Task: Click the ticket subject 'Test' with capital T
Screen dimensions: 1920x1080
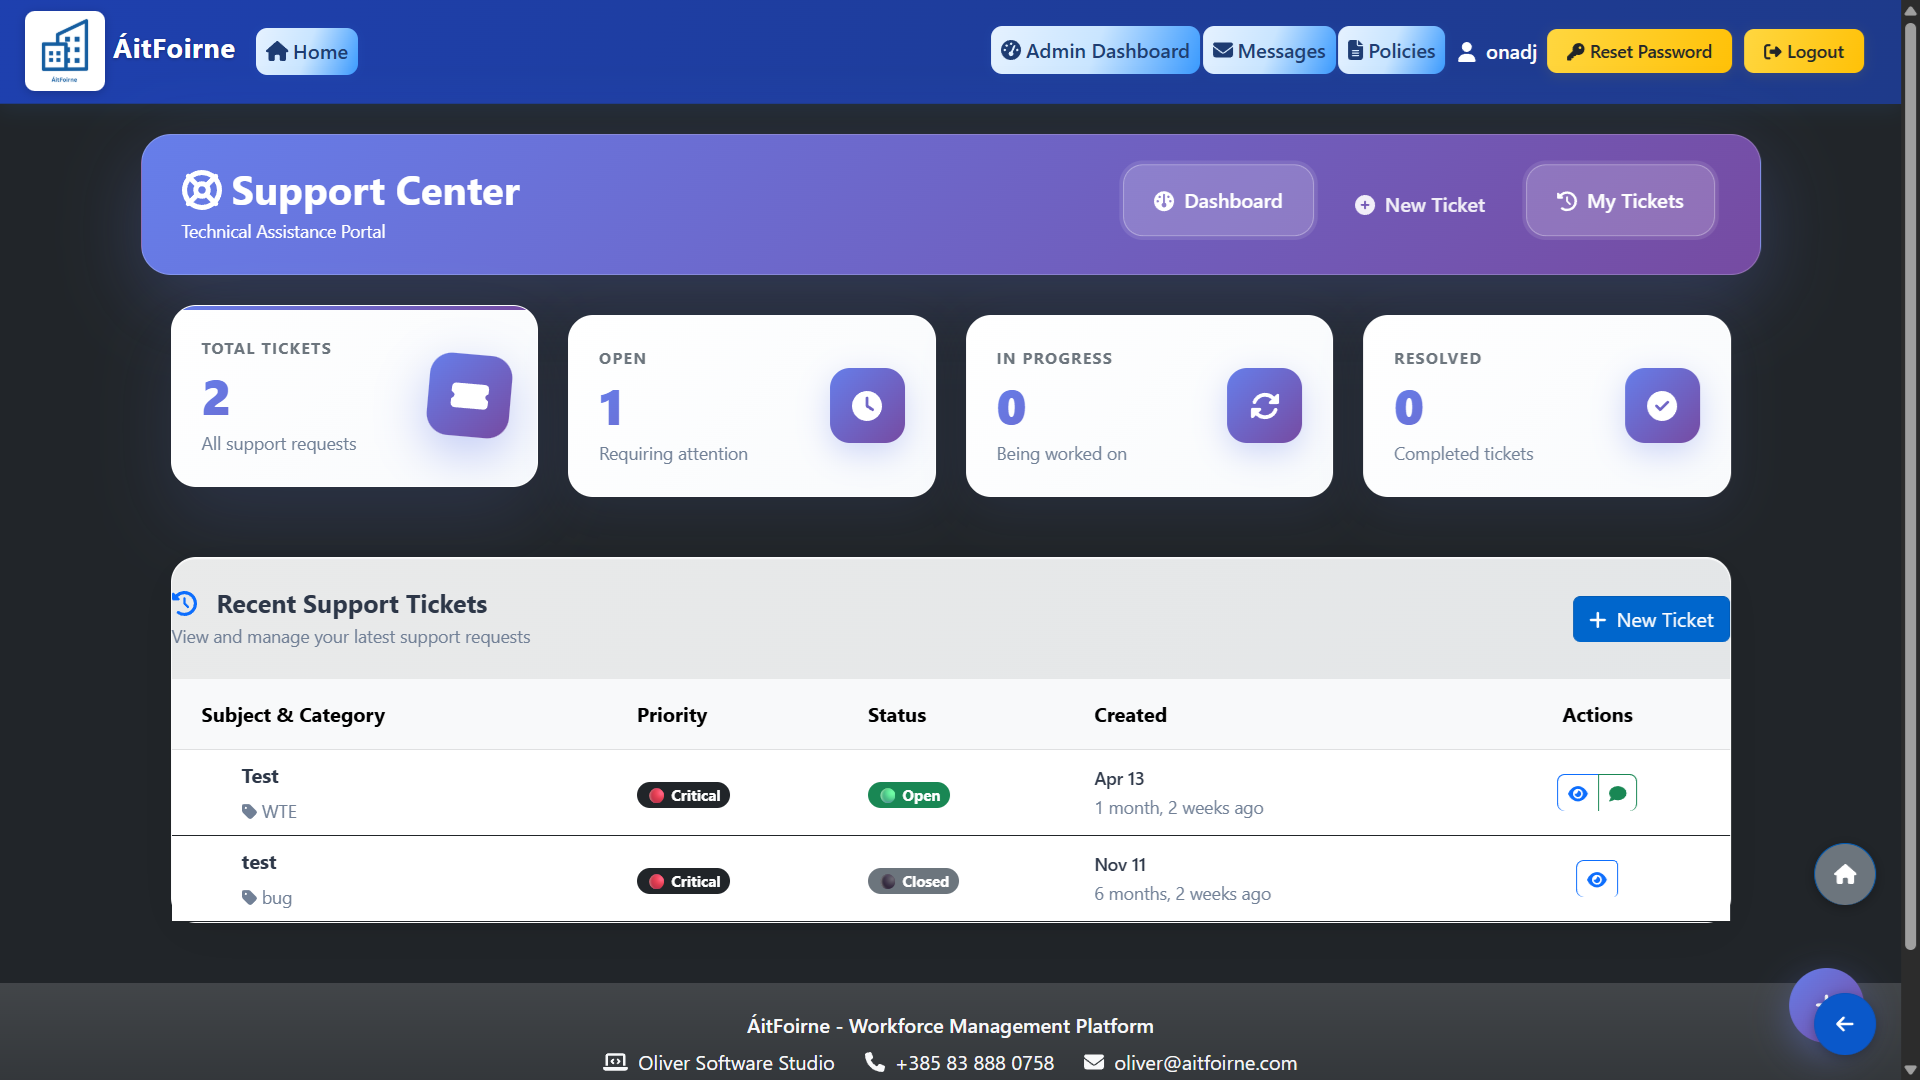Action: [x=260, y=776]
